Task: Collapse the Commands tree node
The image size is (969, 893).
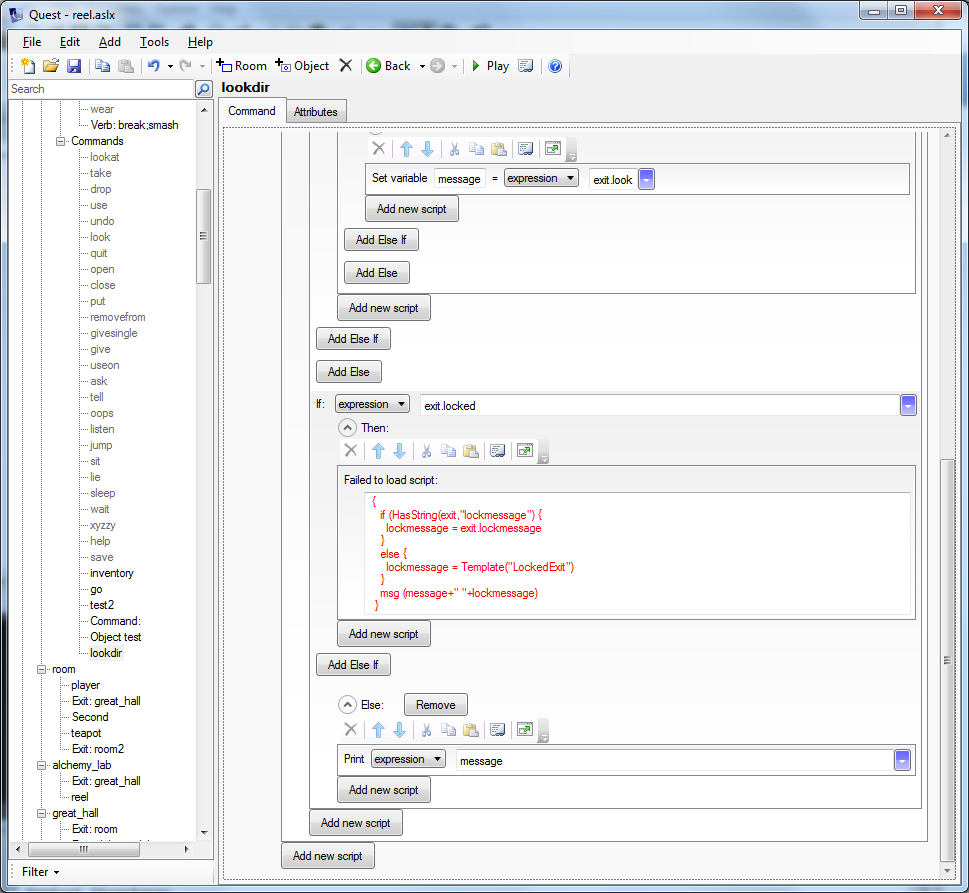Action: point(61,141)
